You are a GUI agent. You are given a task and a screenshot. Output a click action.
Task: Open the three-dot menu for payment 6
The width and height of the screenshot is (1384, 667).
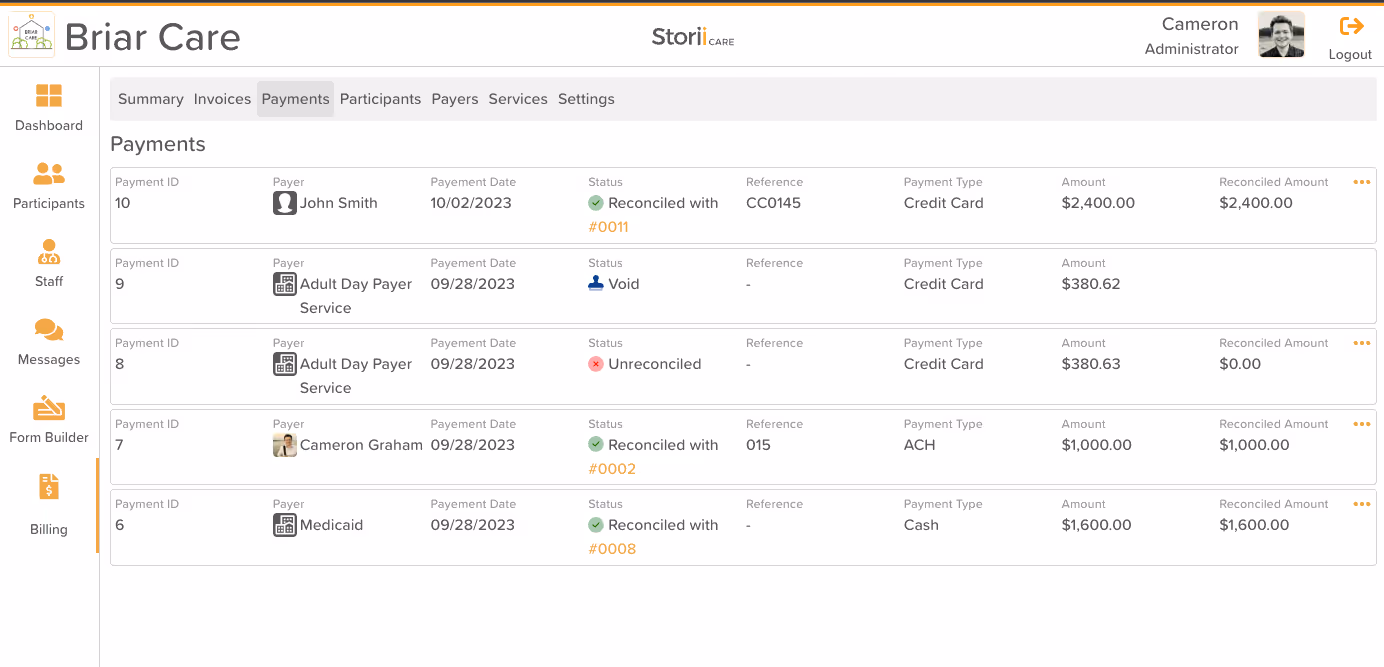pos(1361,504)
